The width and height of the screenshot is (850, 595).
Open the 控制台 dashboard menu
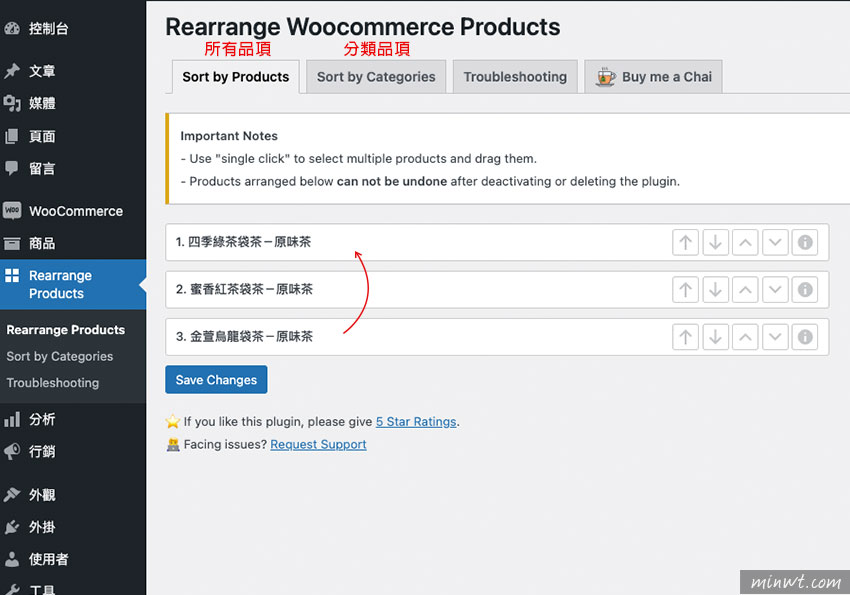pyautogui.click(x=73, y=29)
